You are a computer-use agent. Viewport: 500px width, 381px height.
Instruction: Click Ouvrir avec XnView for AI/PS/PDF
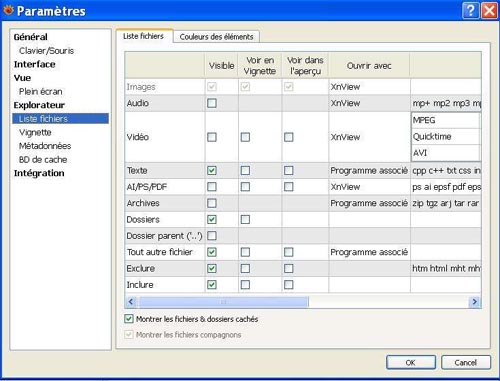point(369,187)
